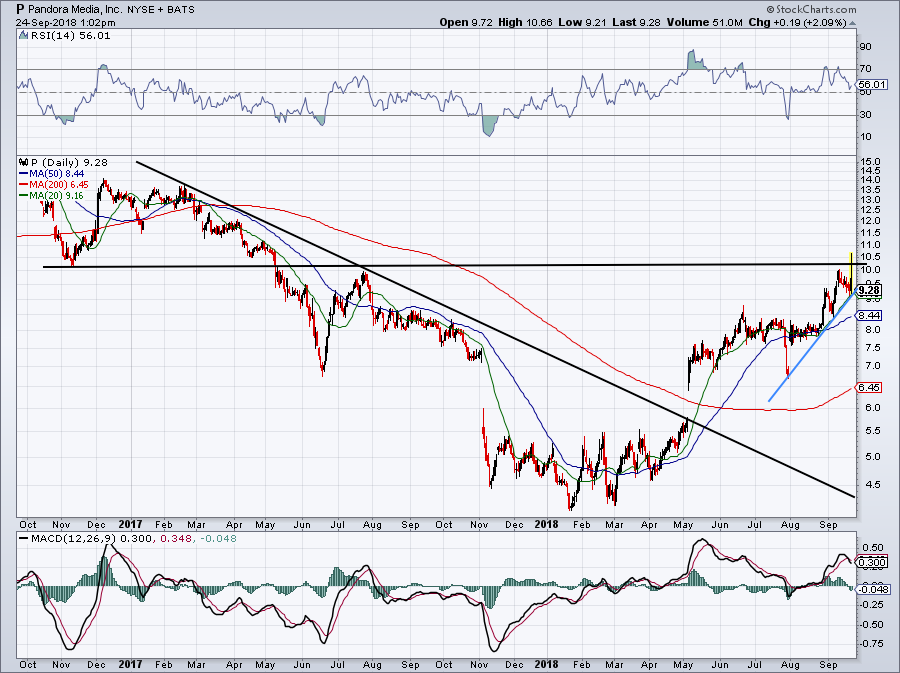This screenshot has width=900, height=673.
Task: Click the MACD(12,26,9) 0.300 legend label
Action: pos(91,539)
